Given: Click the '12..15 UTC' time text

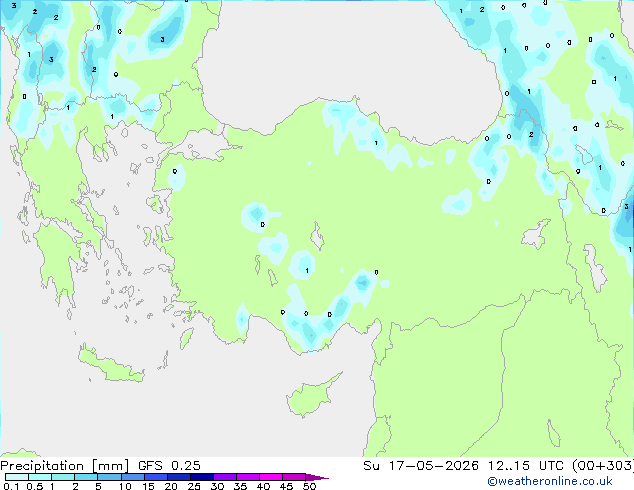Looking at the screenshot, I should tap(525, 466).
